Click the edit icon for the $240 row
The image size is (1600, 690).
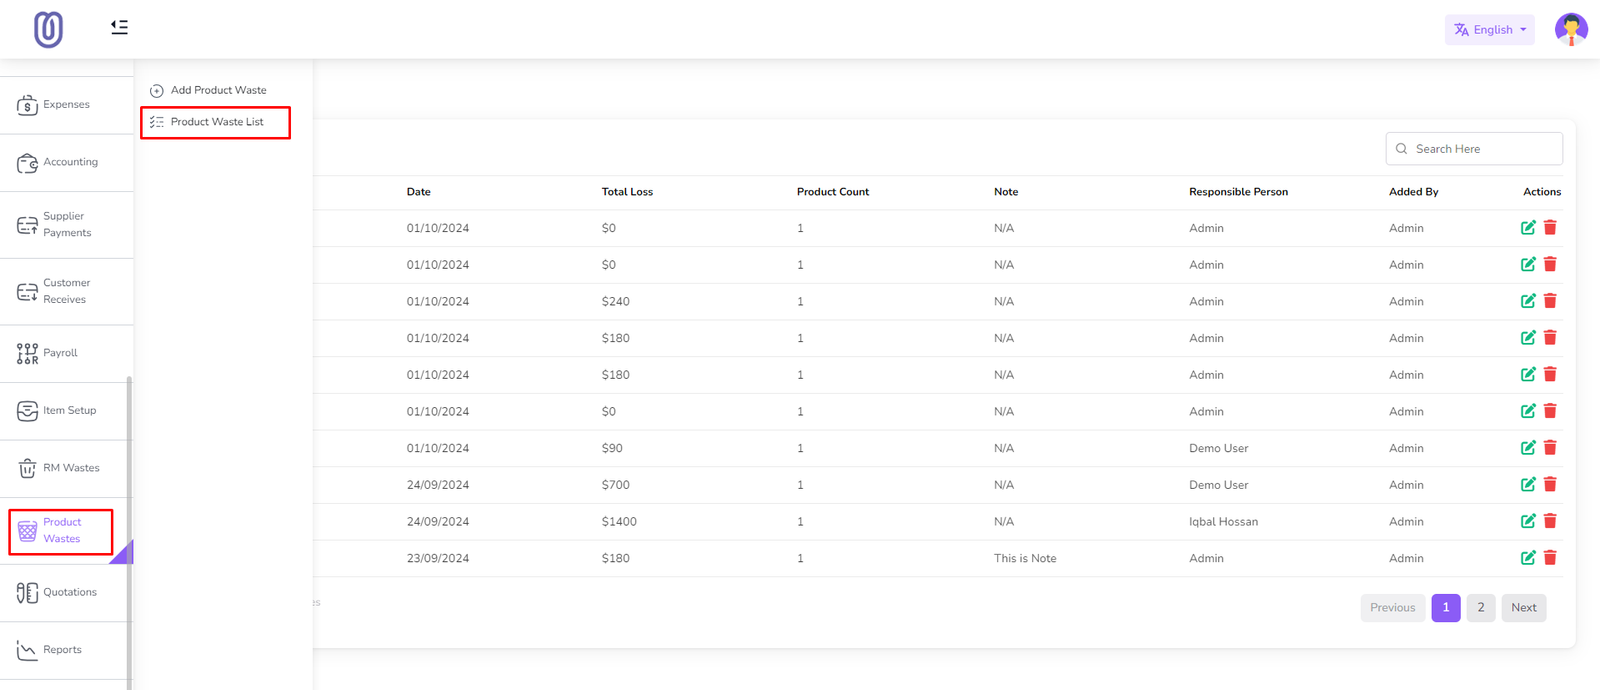pos(1527,301)
